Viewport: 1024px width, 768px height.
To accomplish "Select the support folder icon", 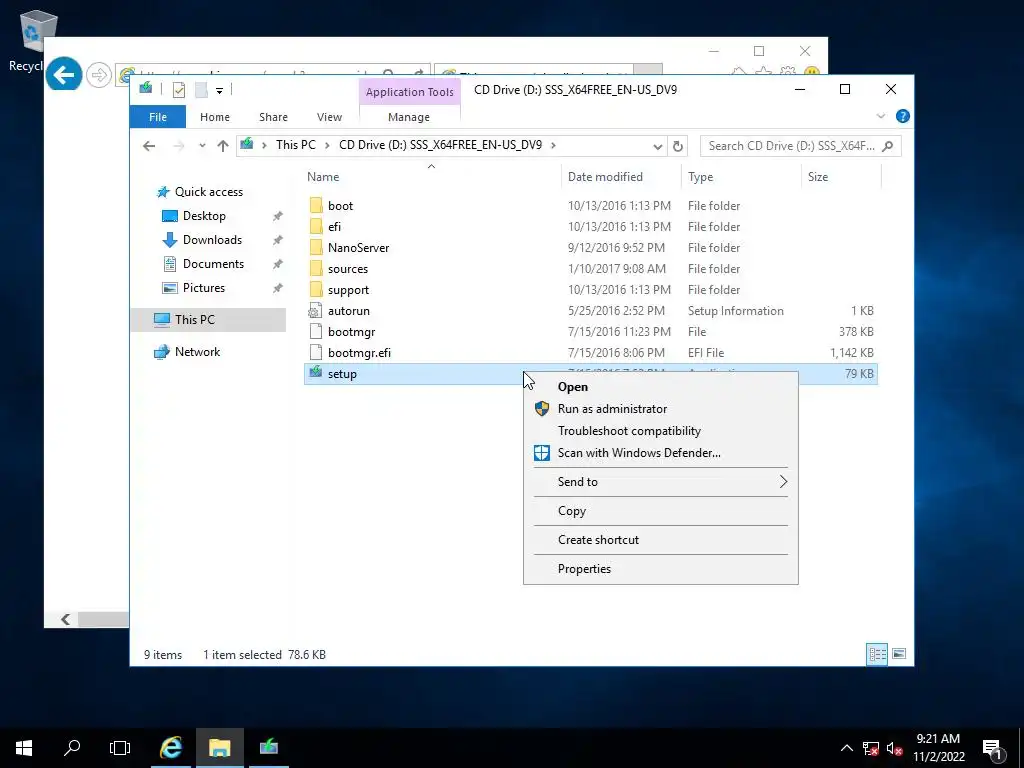I will coord(316,289).
